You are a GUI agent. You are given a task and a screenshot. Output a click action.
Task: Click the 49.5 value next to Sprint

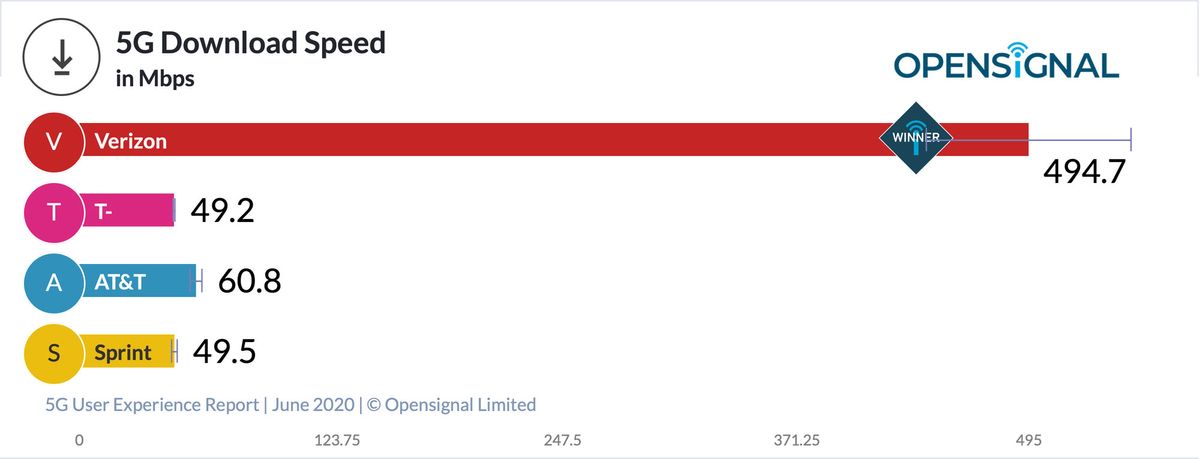coord(224,352)
